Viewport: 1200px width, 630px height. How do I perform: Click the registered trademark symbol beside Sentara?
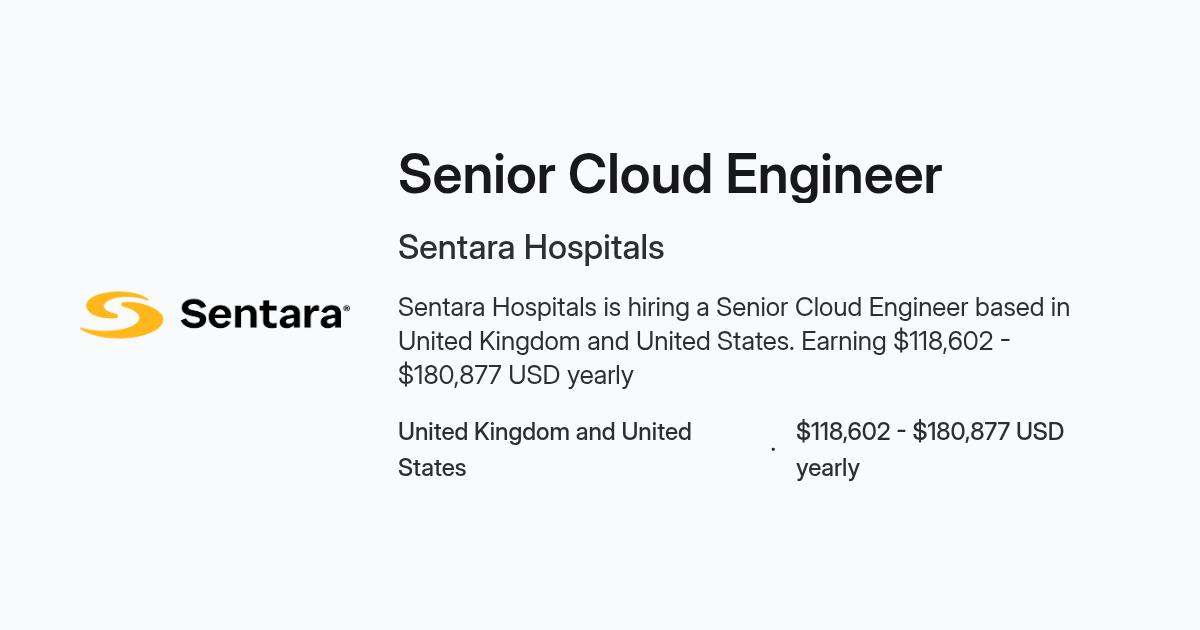pos(347,309)
